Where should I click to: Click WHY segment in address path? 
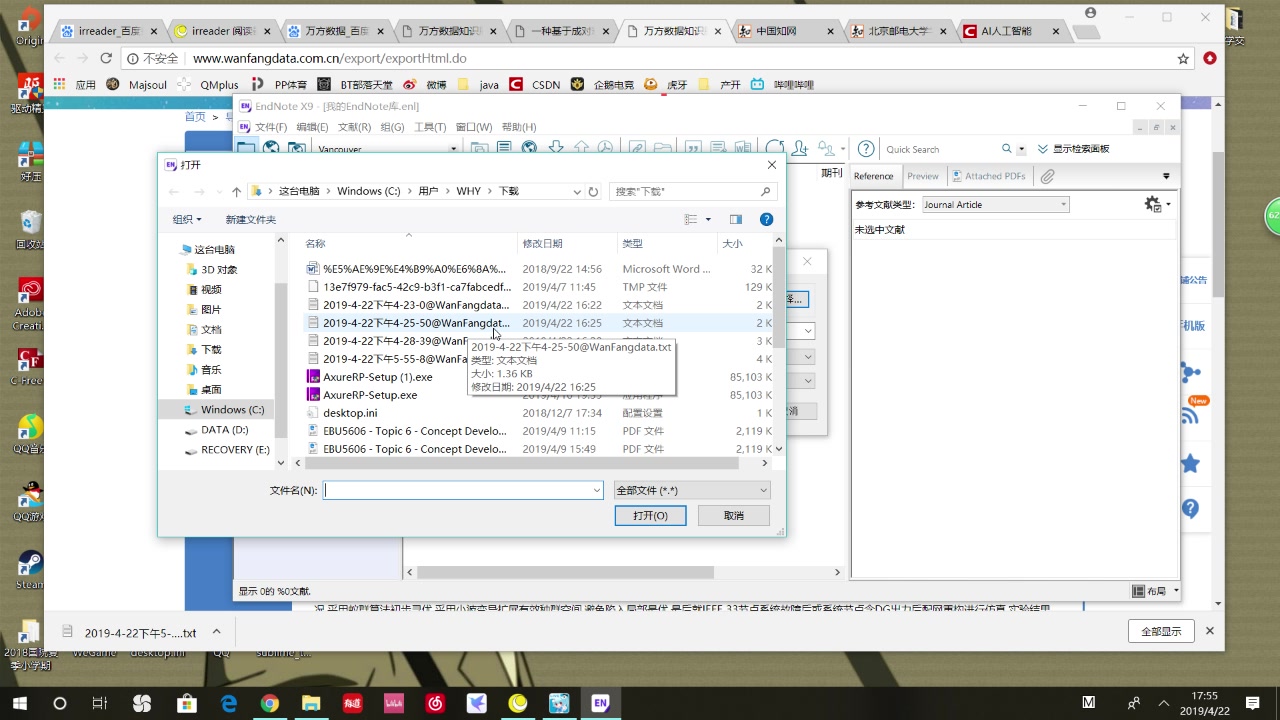[x=468, y=191]
